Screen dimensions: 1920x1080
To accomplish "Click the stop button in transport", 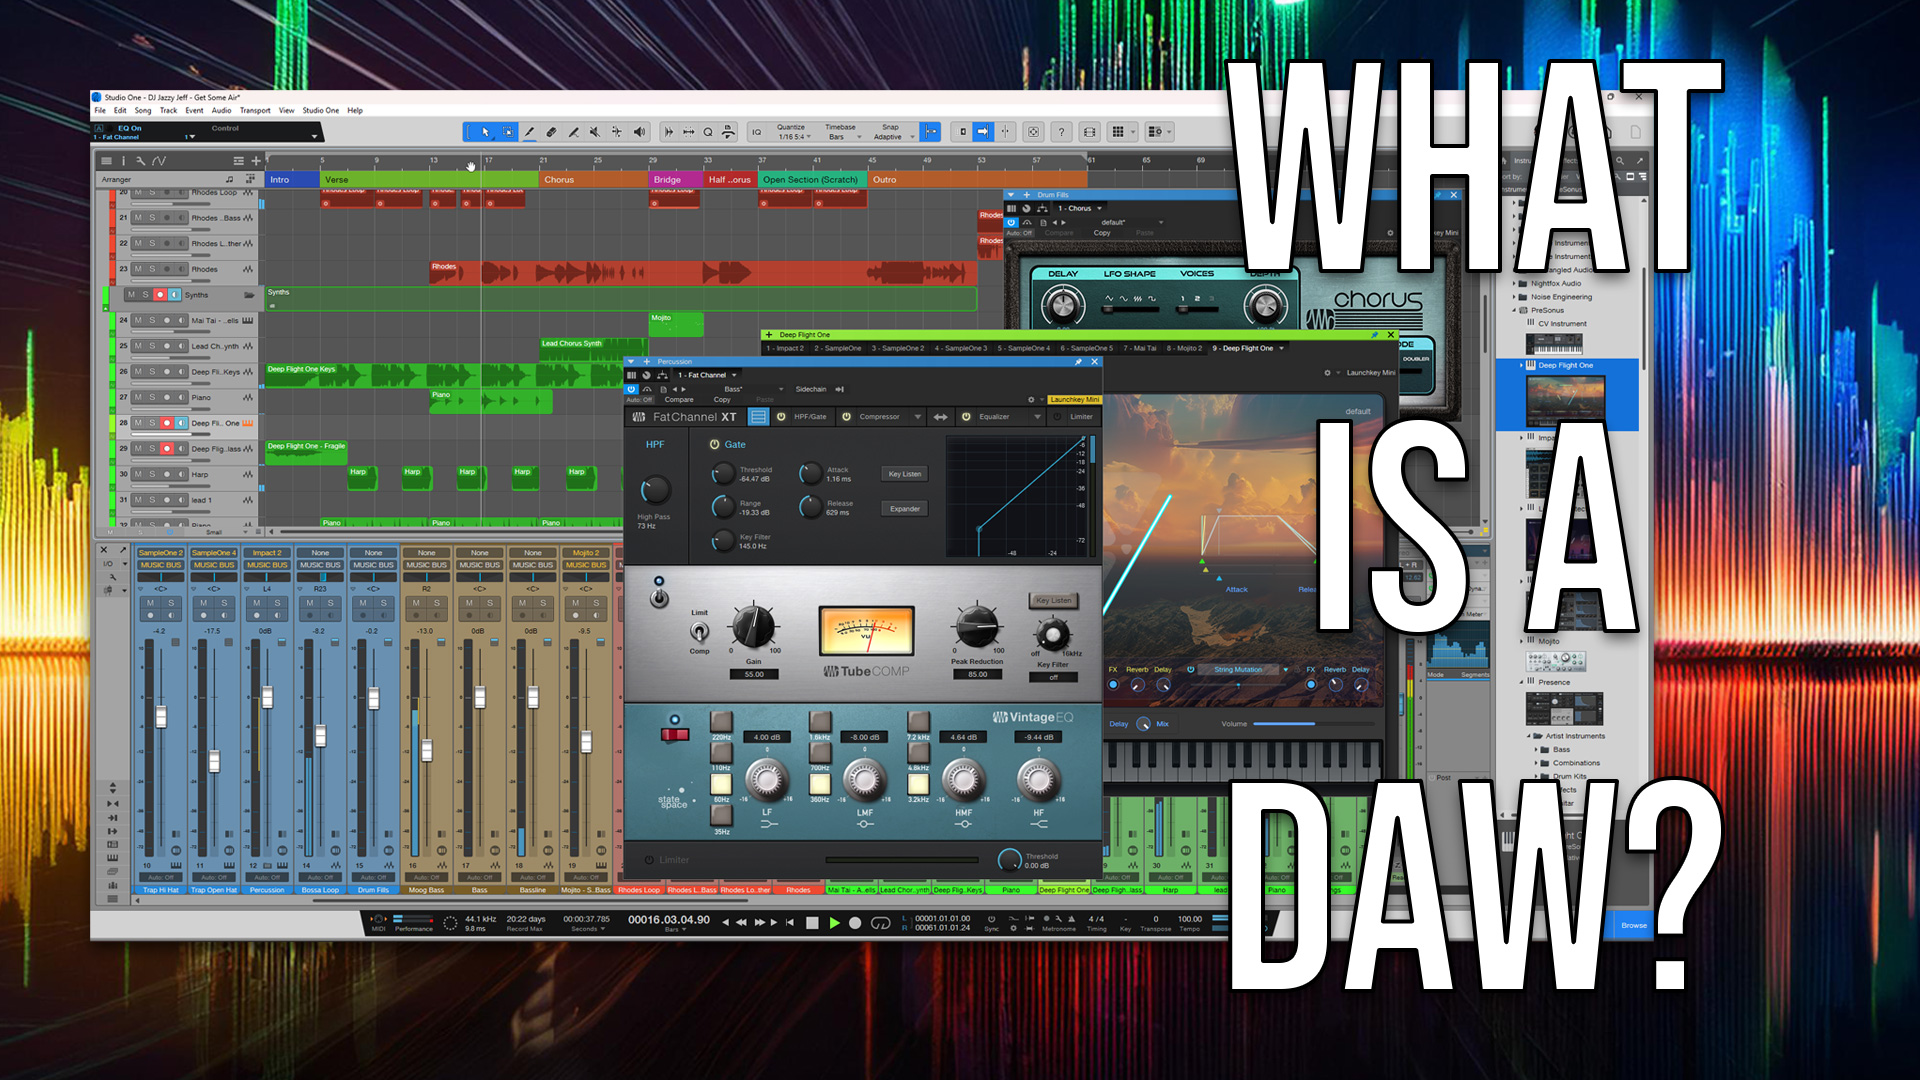I will click(812, 923).
